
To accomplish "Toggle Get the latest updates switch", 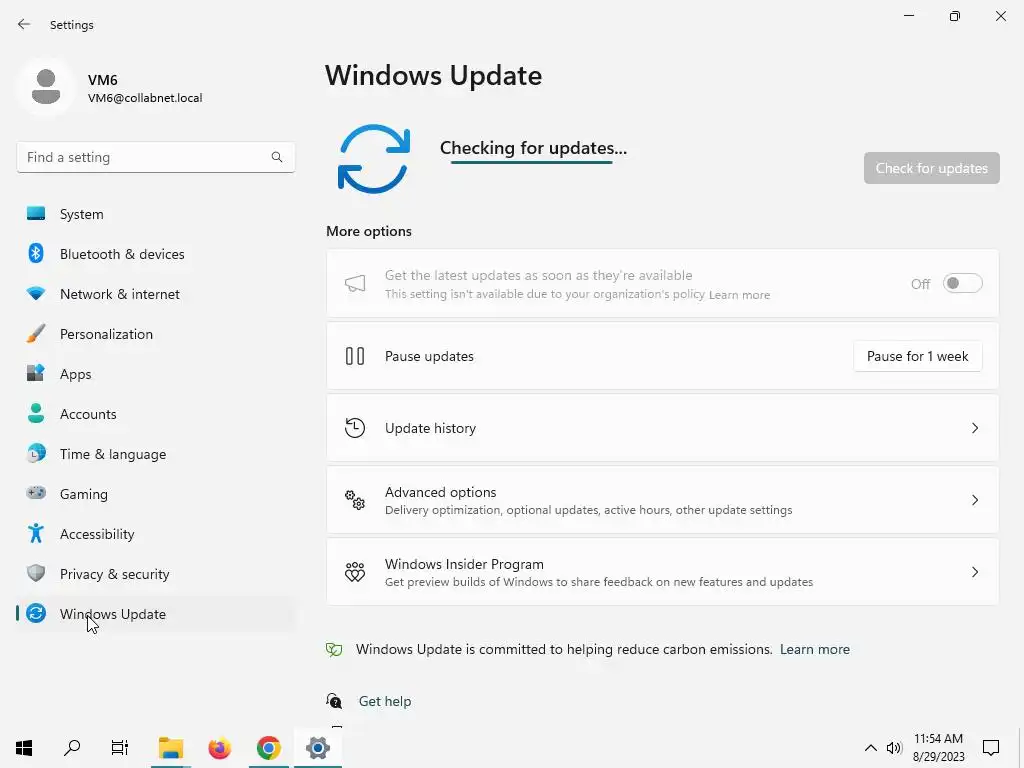I will coord(963,283).
